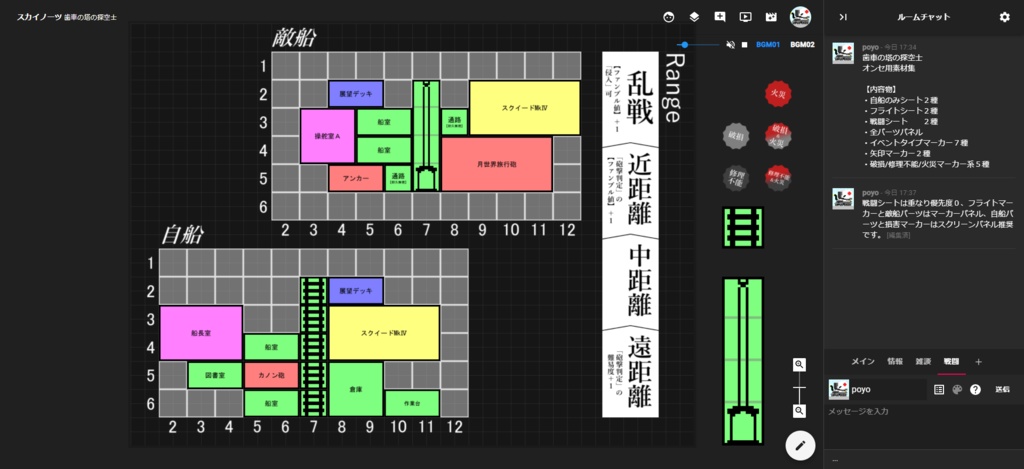1024x469 pixels.
Task: Focus the メッセージを入力 message box
Action: click(x=923, y=412)
